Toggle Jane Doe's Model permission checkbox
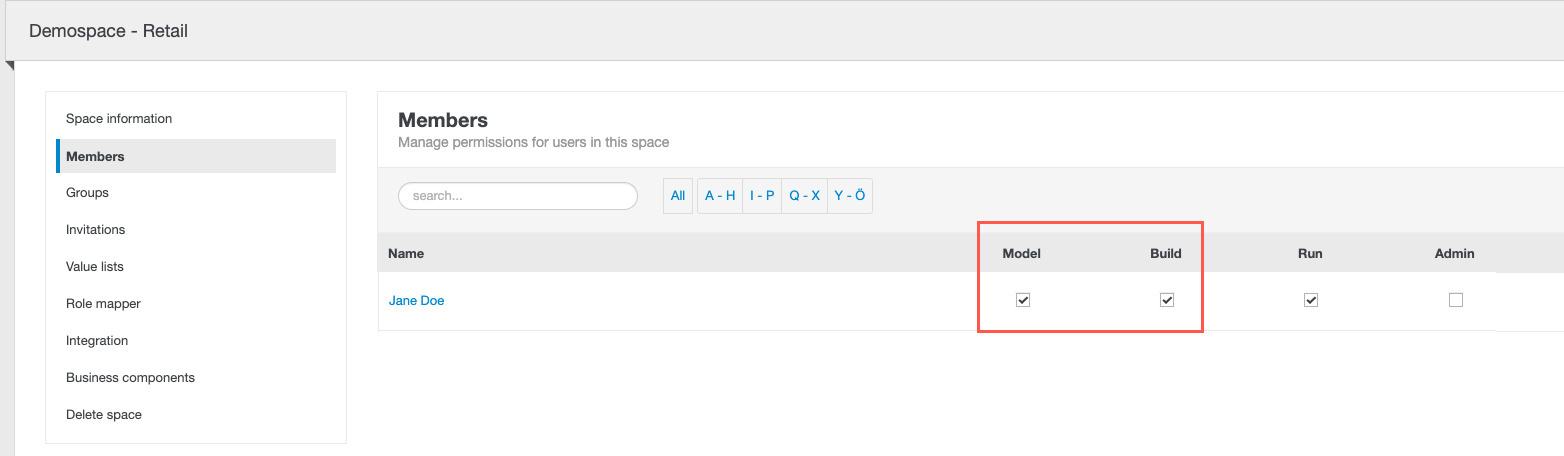This screenshot has width=1564, height=456. click(1022, 300)
